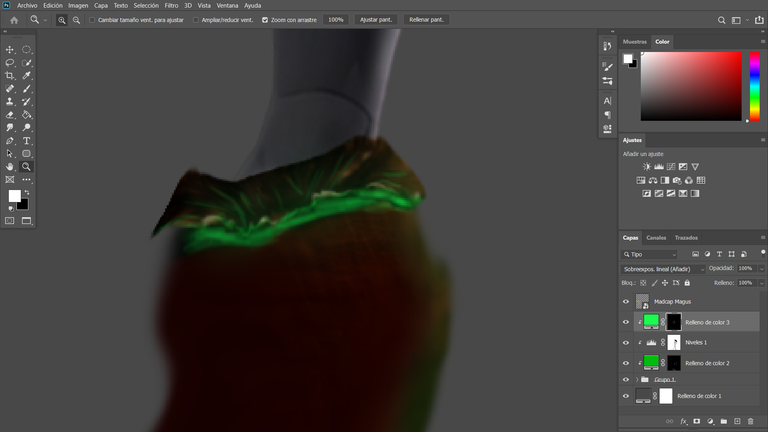This screenshot has height=432, width=768.
Task: Open the Ajustes panel options menu
Action: pyautogui.click(x=763, y=140)
